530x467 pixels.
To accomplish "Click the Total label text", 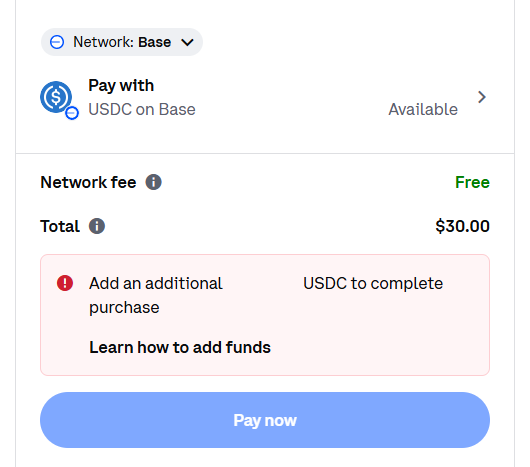I will [60, 226].
